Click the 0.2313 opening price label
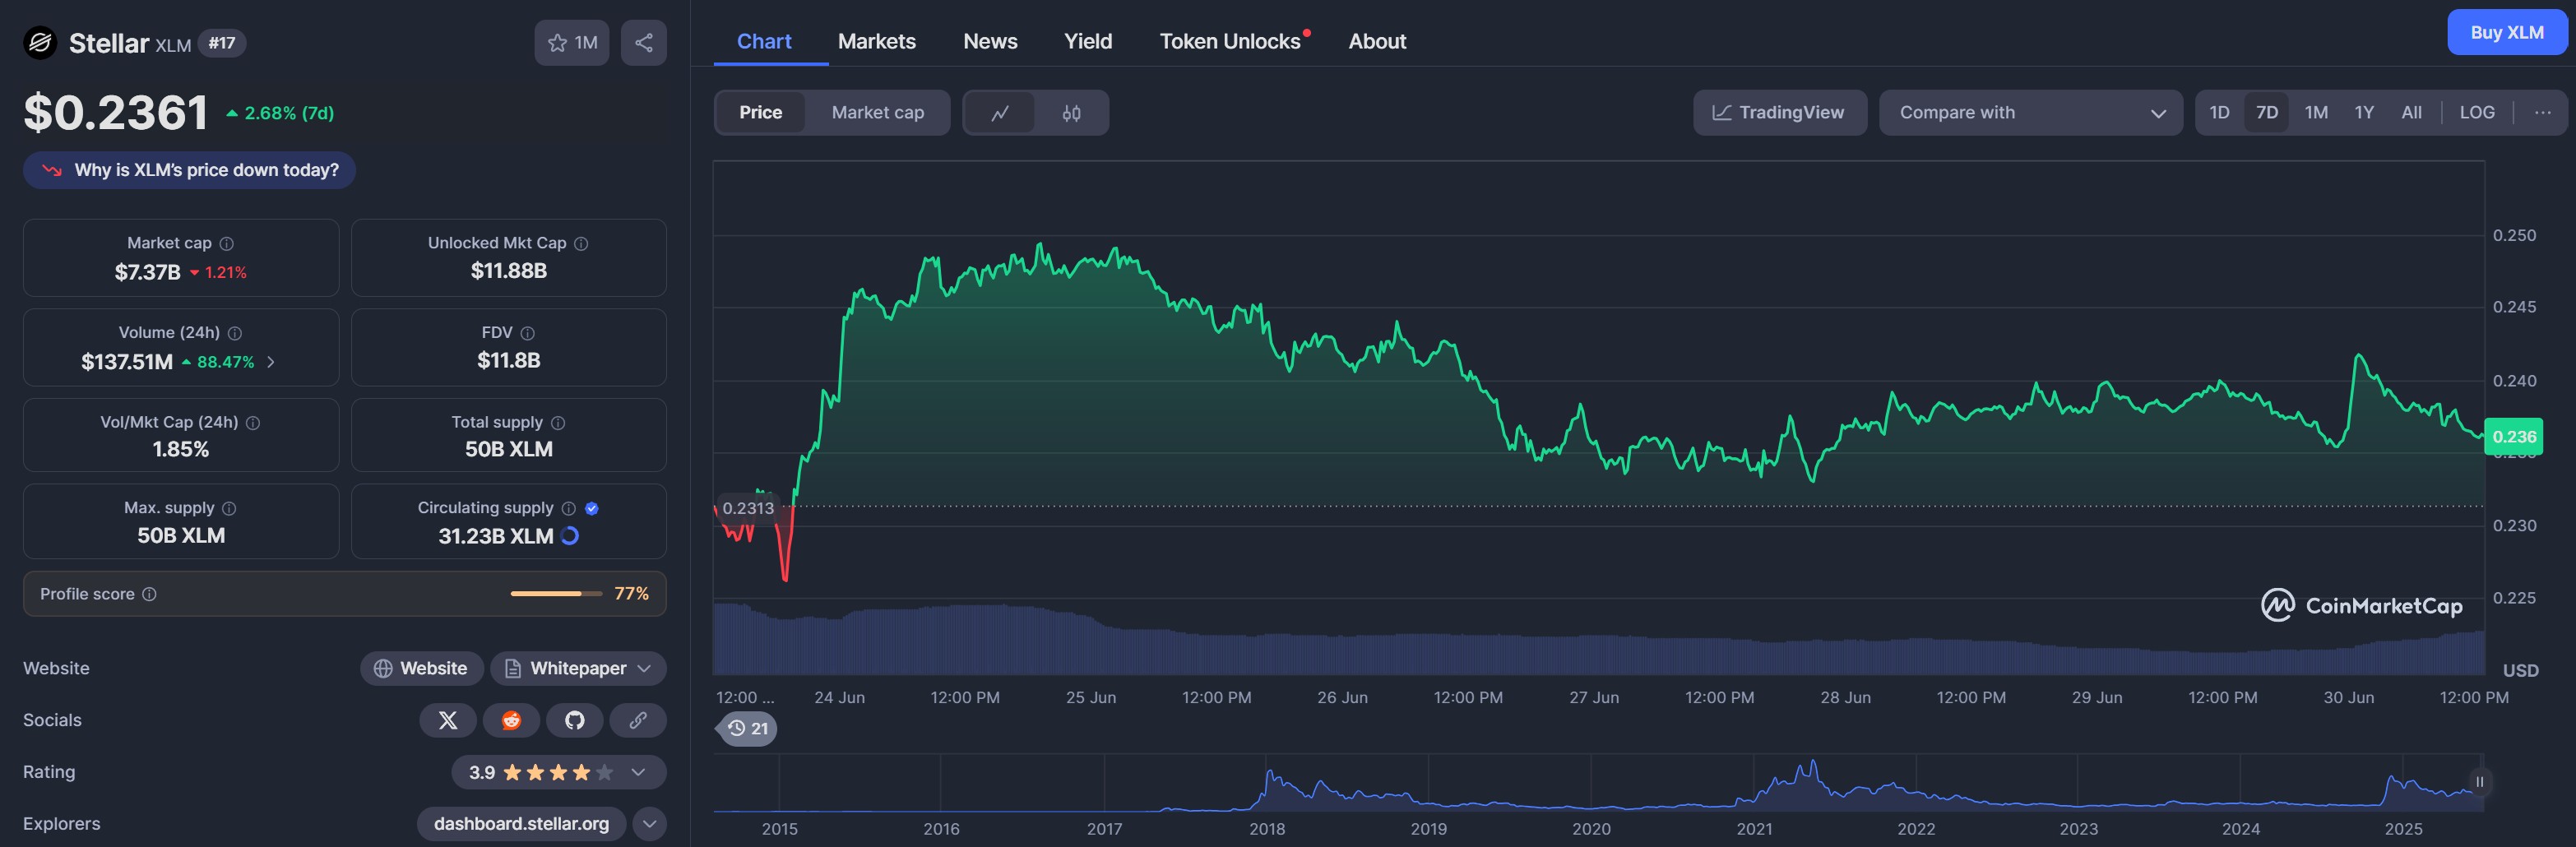This screenshot has width=2576, height=847. click(x=748, y=508)
